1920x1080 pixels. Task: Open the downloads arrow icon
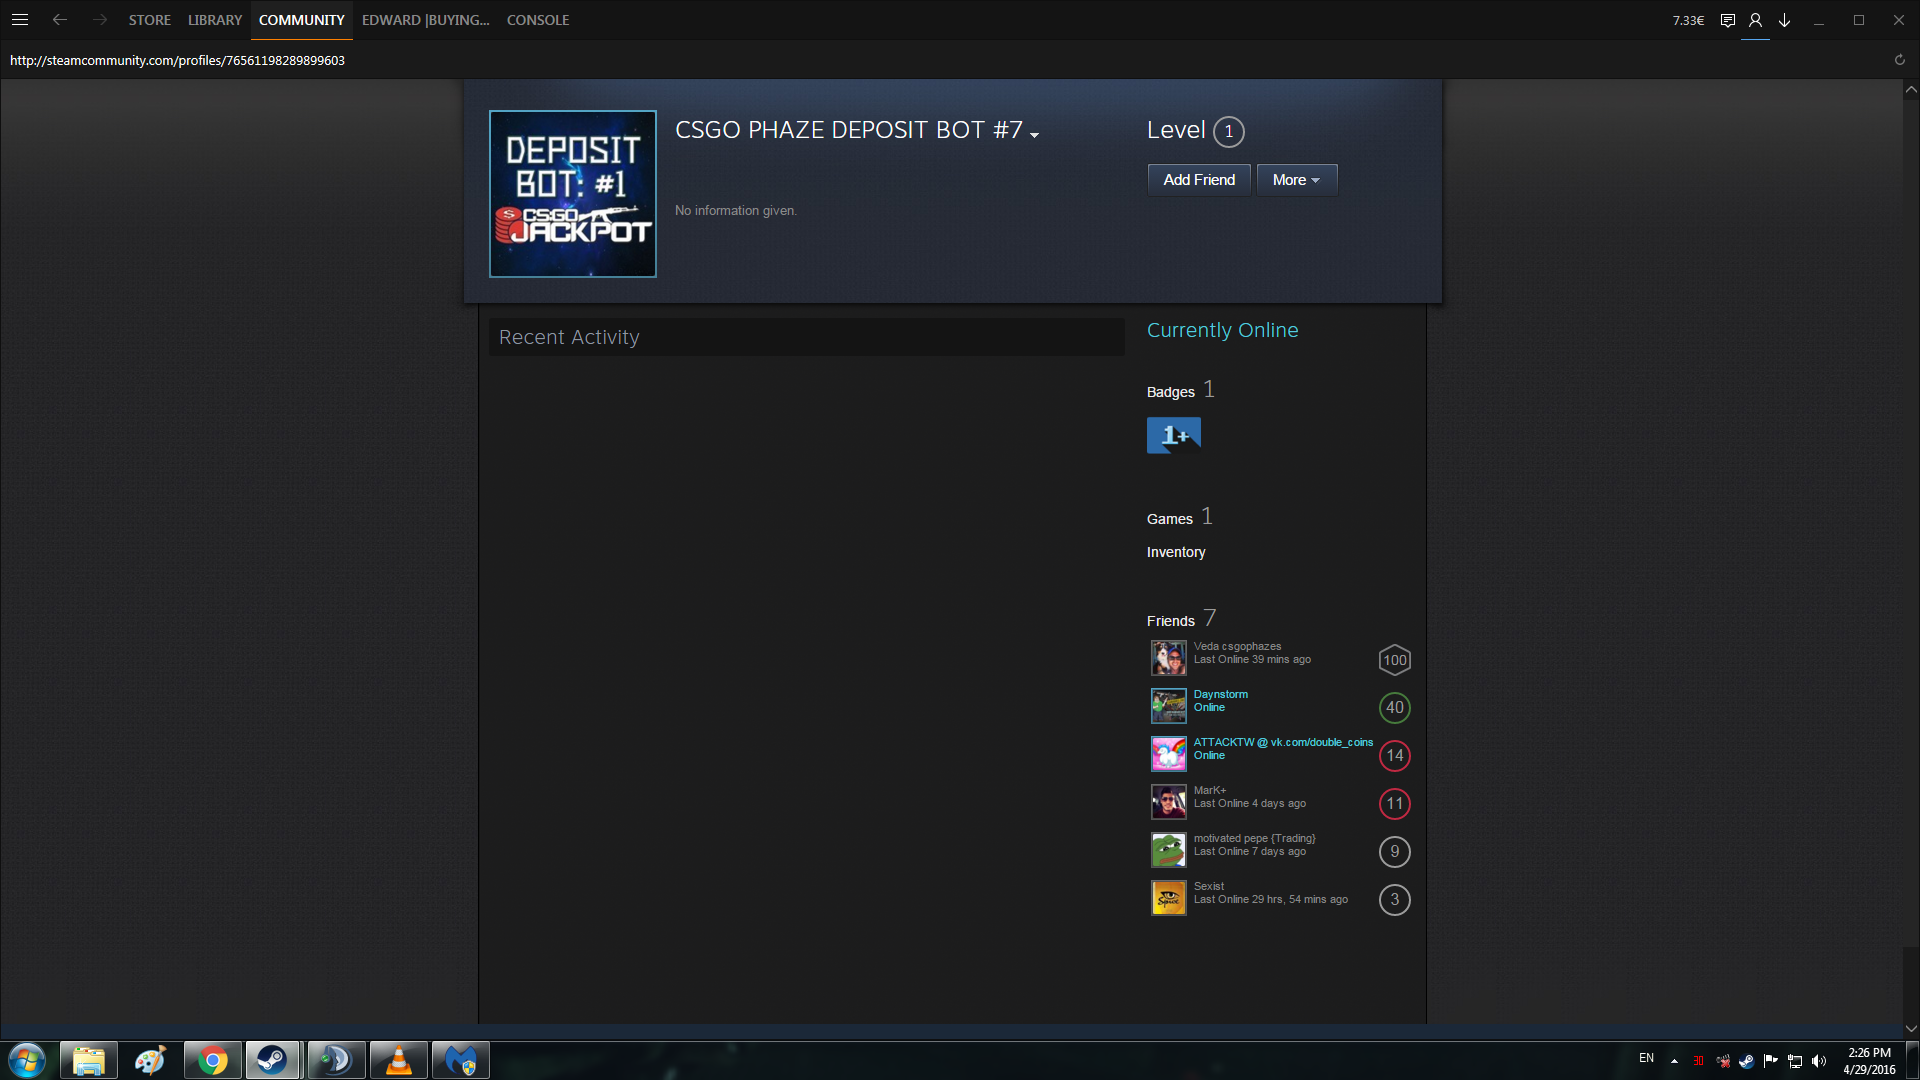coord(1784,20)
